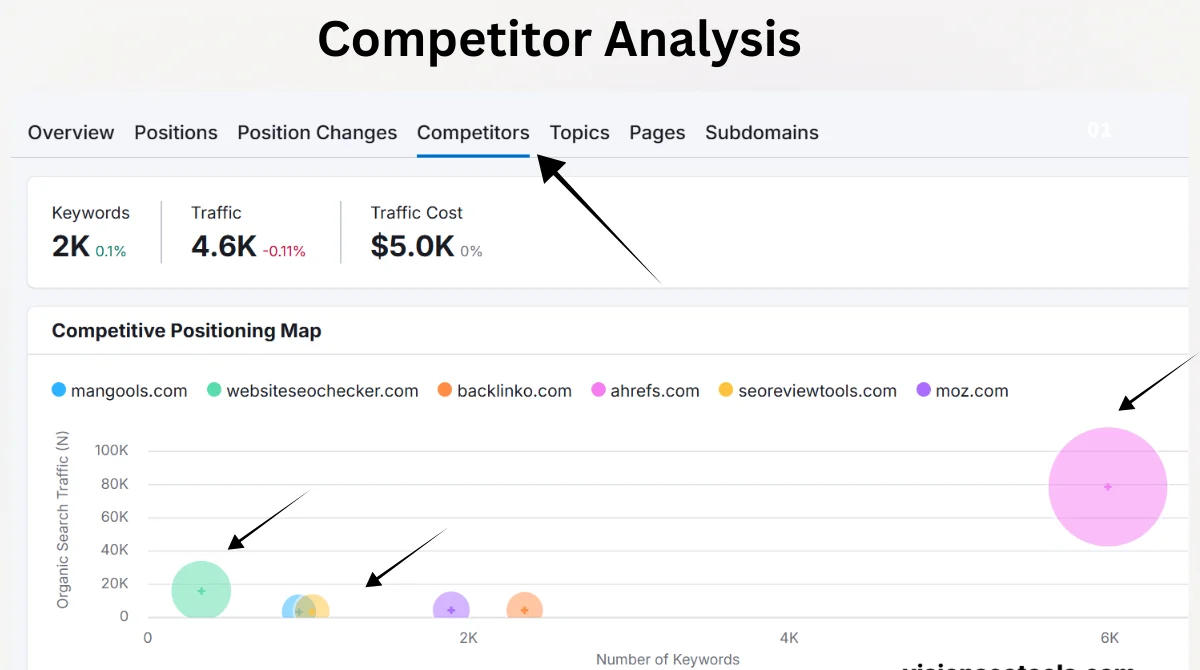Click the 4K x-axis label

[x=789, y=637]
